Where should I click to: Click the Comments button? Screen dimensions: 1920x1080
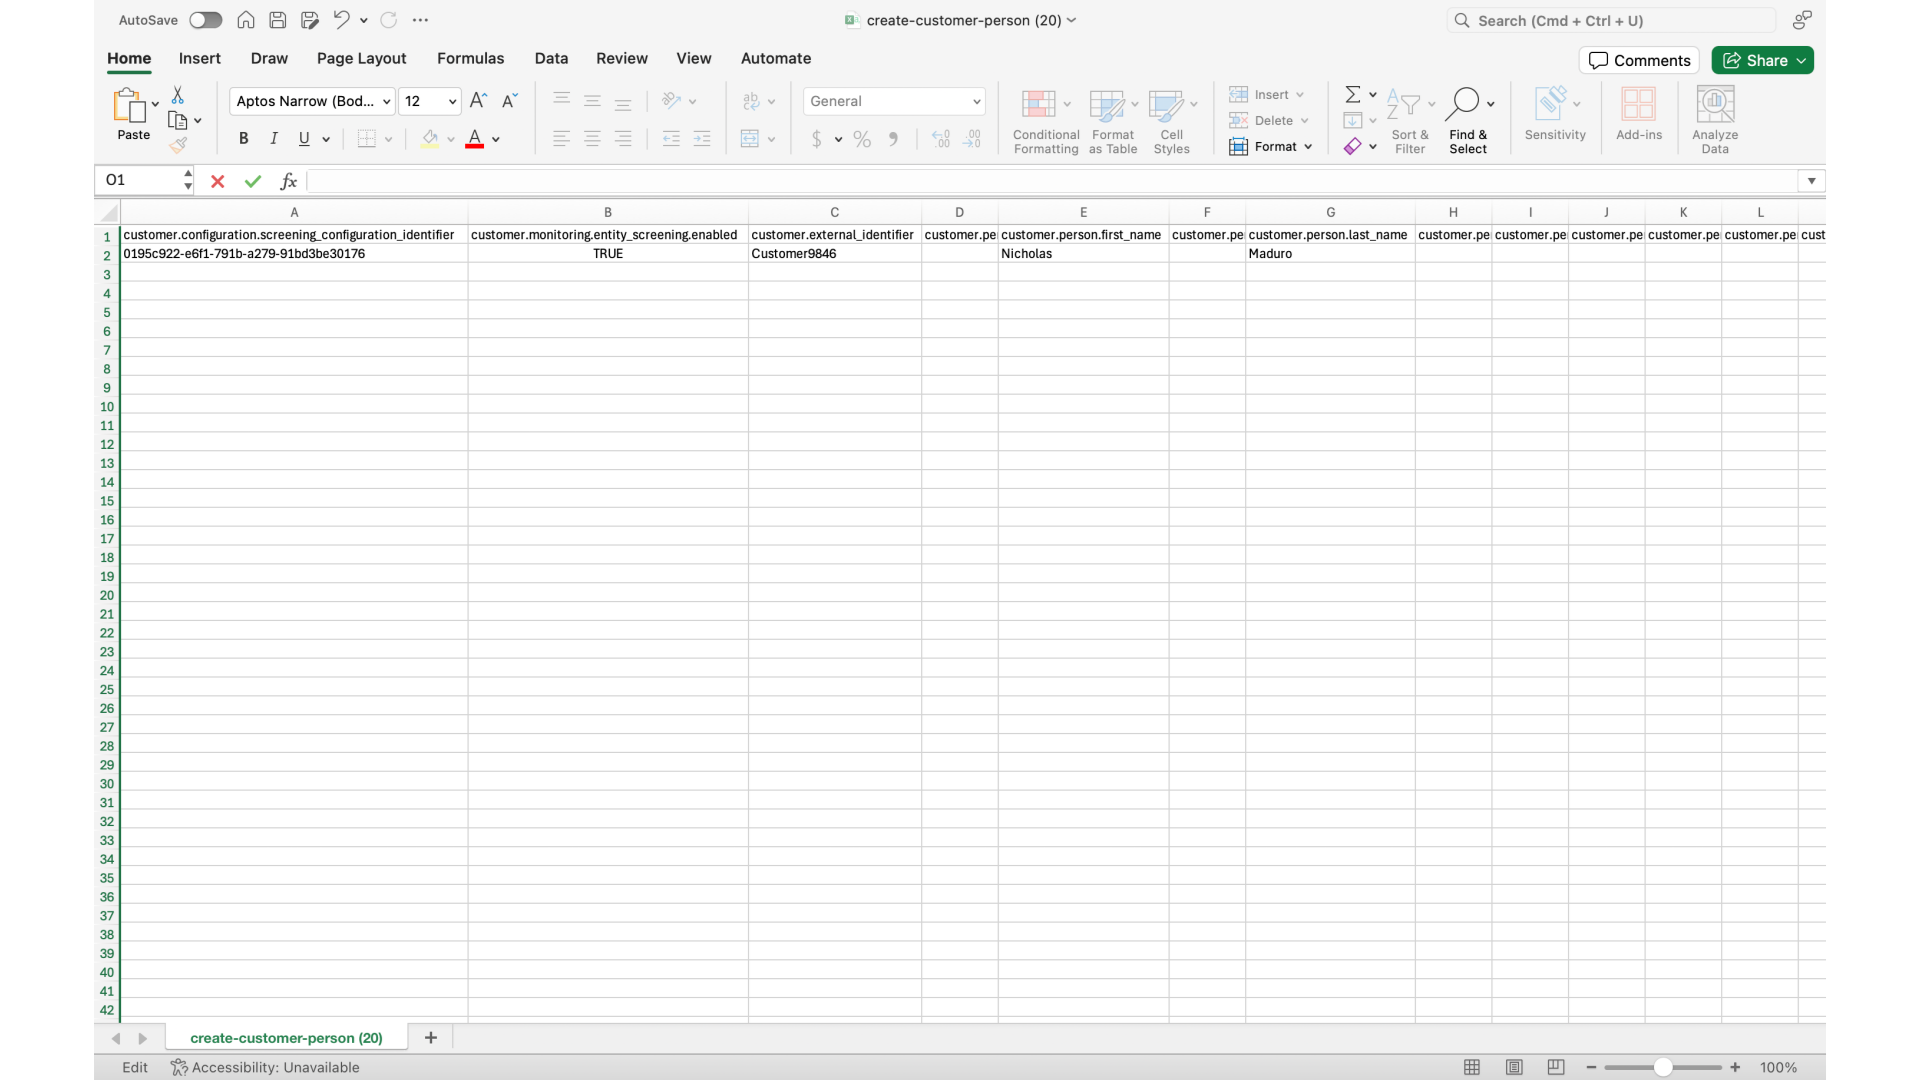point(1639,60)
